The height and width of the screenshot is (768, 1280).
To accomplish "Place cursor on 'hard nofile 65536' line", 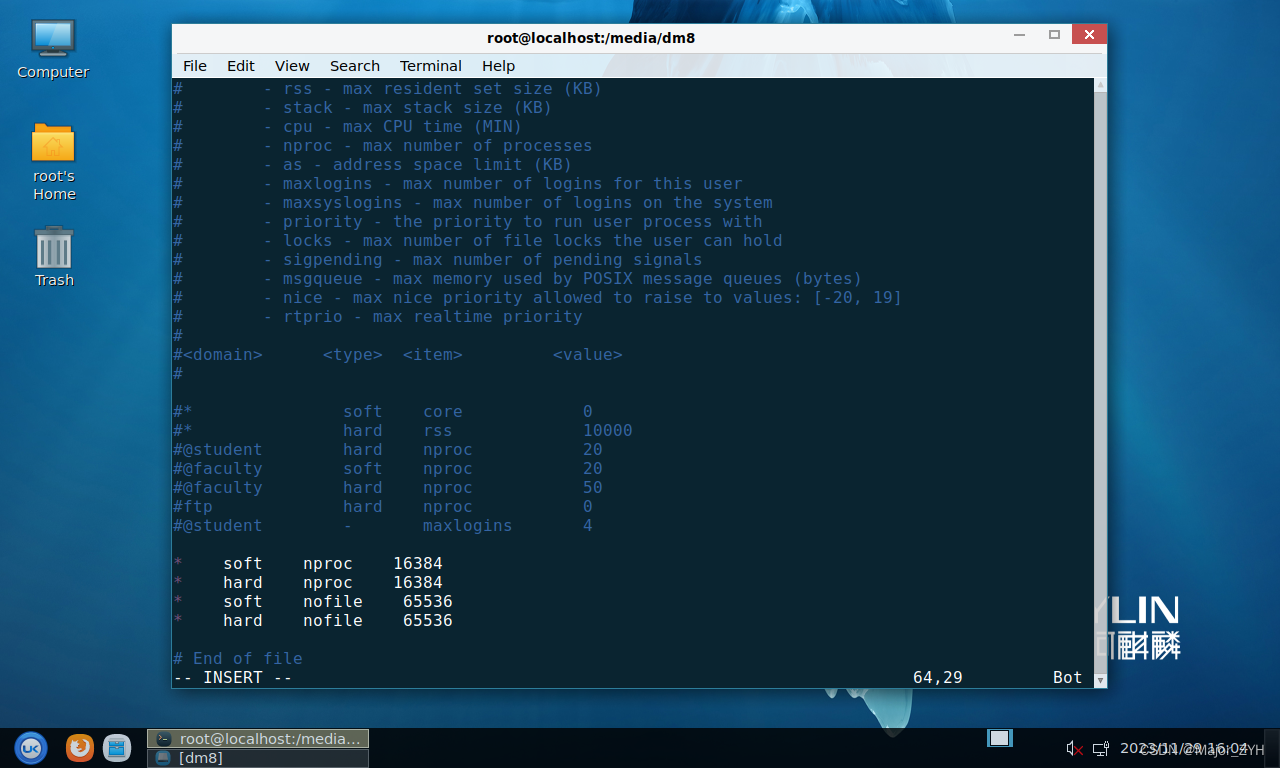I will (x=313, y=620).
